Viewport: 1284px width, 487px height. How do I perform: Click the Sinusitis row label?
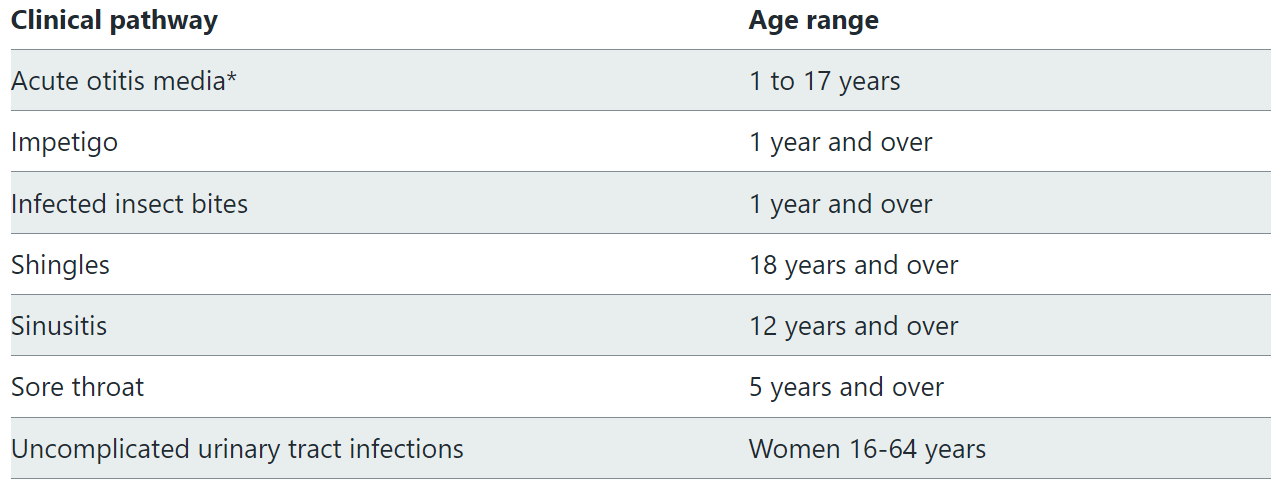click(59, 326)
